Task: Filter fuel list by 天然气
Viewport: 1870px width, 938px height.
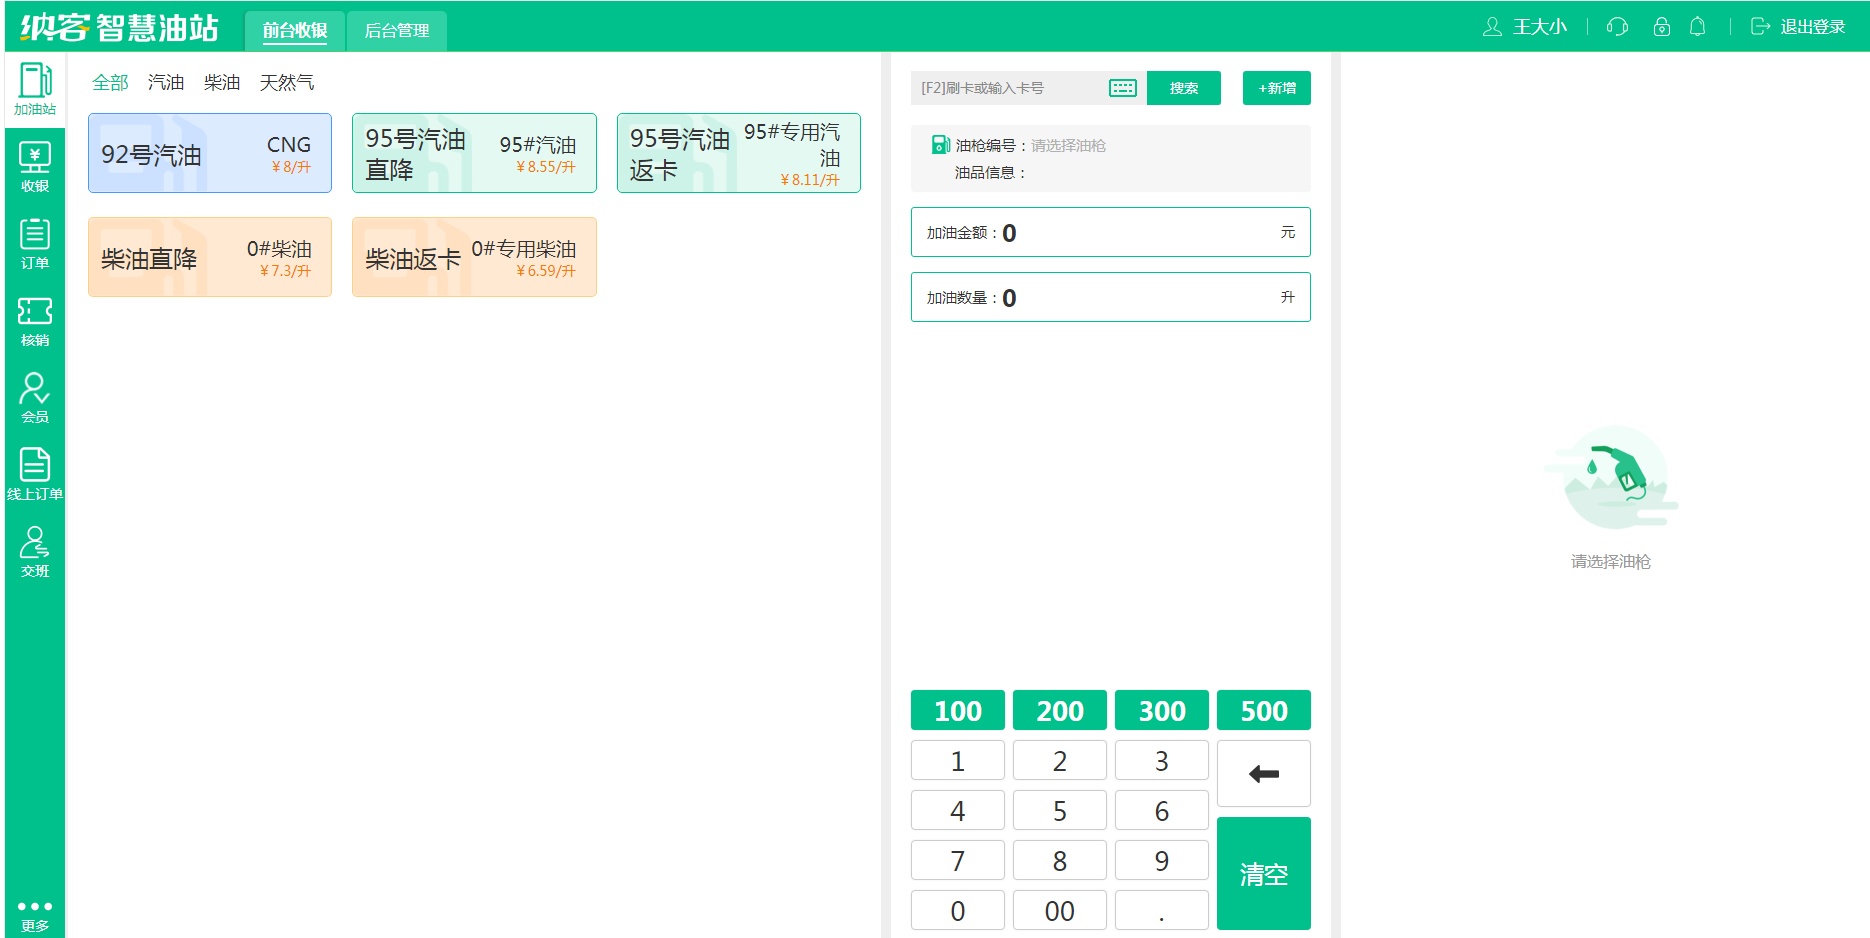Action: [288, 82]
